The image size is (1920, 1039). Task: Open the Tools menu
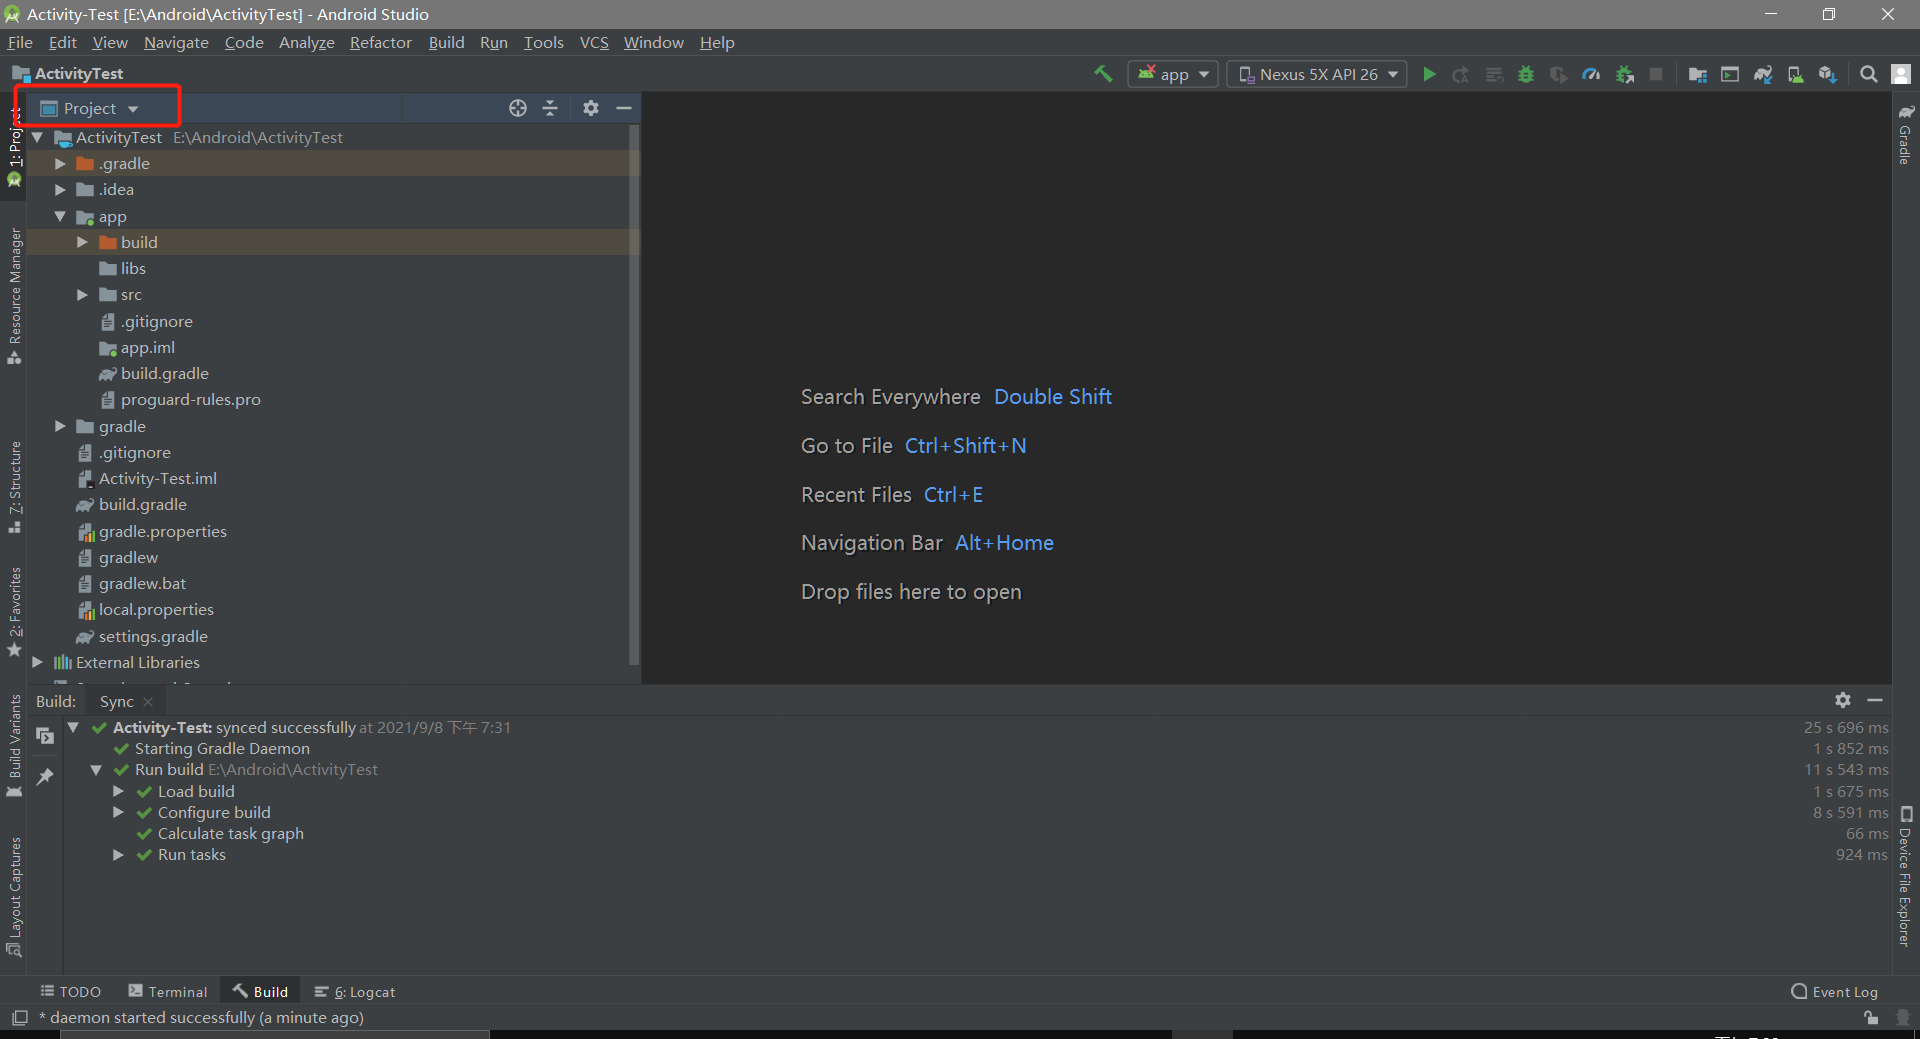(544, 42)
